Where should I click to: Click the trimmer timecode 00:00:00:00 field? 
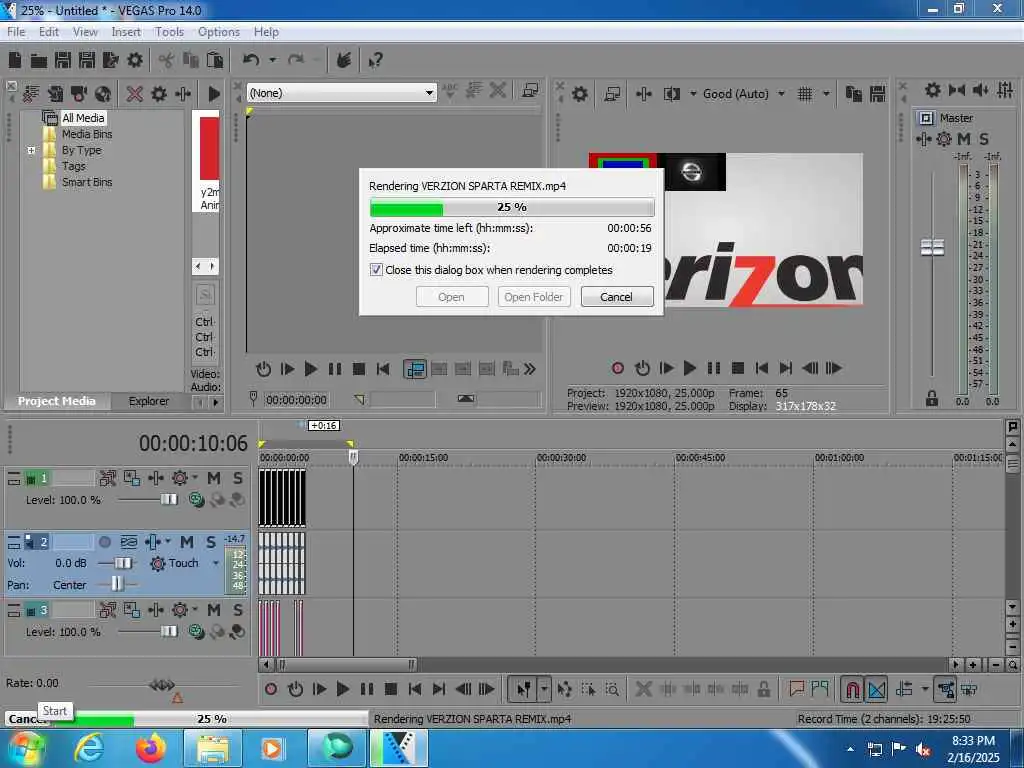coord(296,400)
